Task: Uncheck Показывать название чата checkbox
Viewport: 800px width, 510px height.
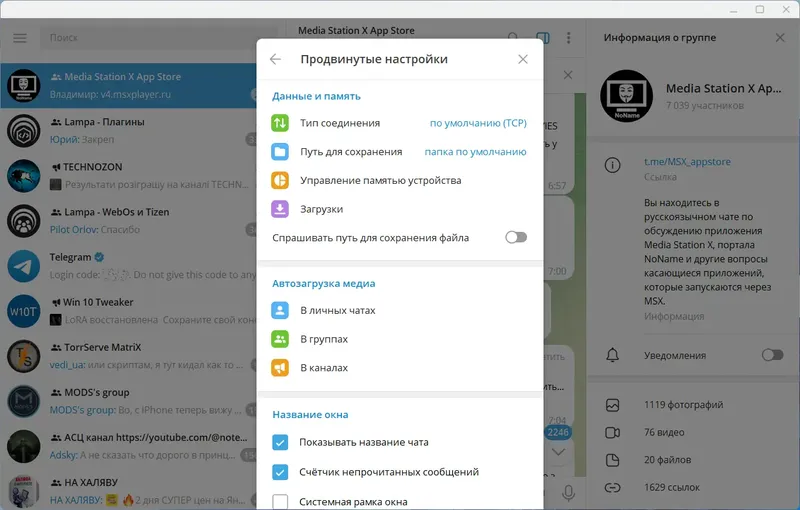Action: (280, 442)
